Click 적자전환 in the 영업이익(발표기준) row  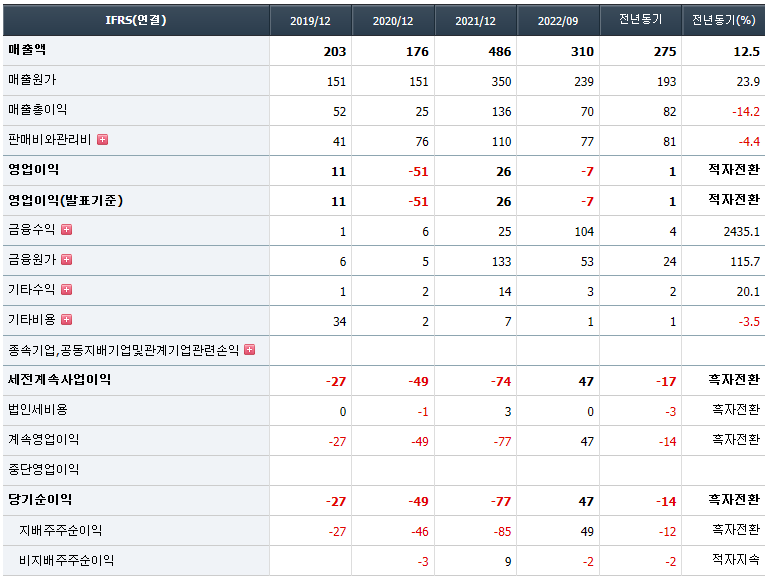click(x=734, y=200)
